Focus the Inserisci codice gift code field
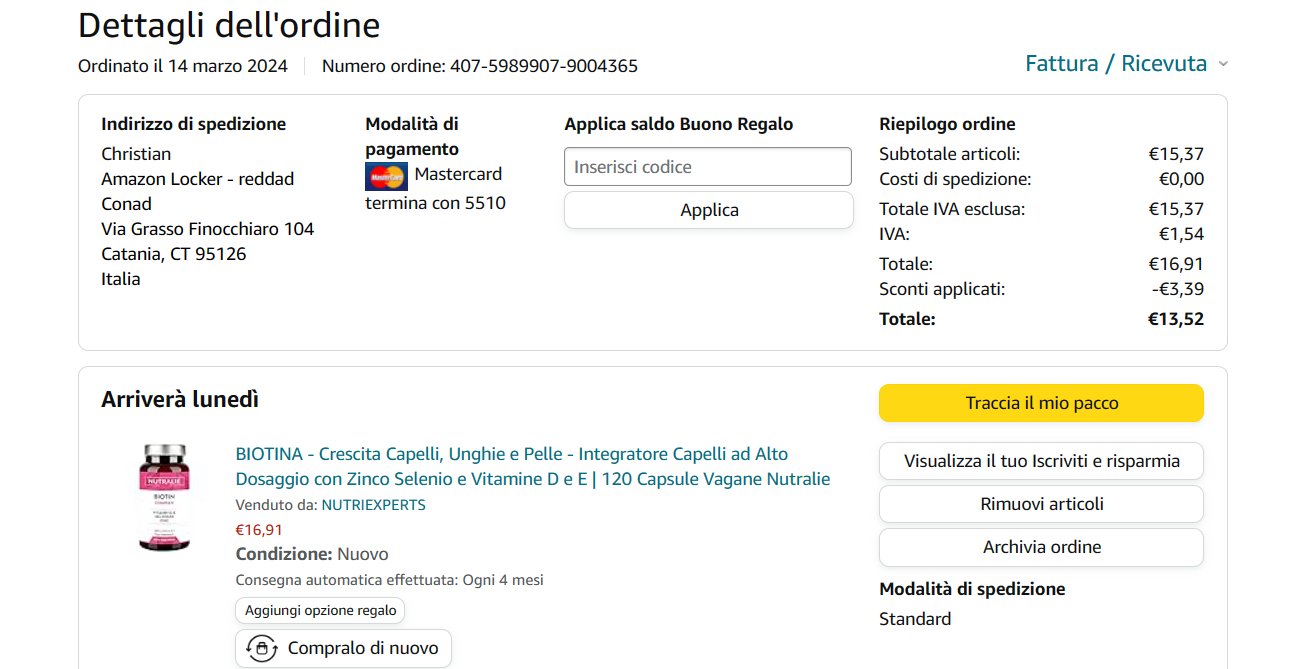Viewport: 1315px width, 669px height. tap(708, 167)
